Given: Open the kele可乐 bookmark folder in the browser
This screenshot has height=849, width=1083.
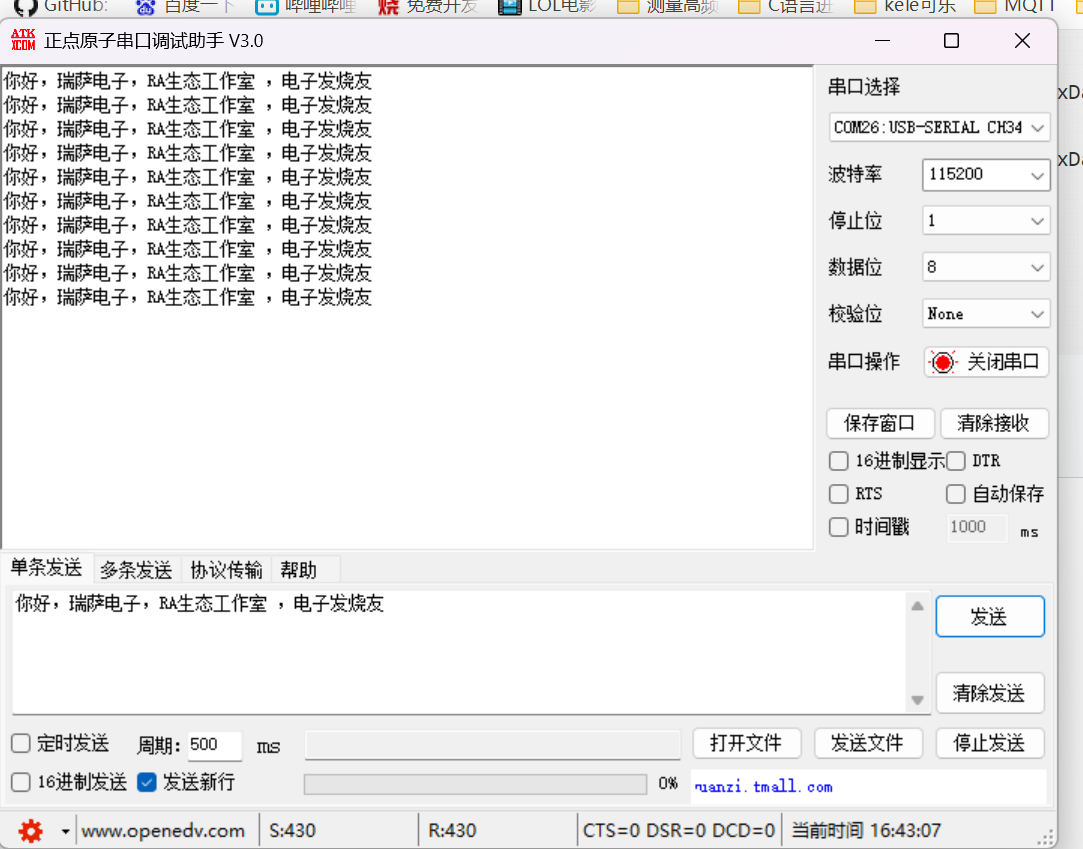Looking at the screenshot, I should 905,7.
